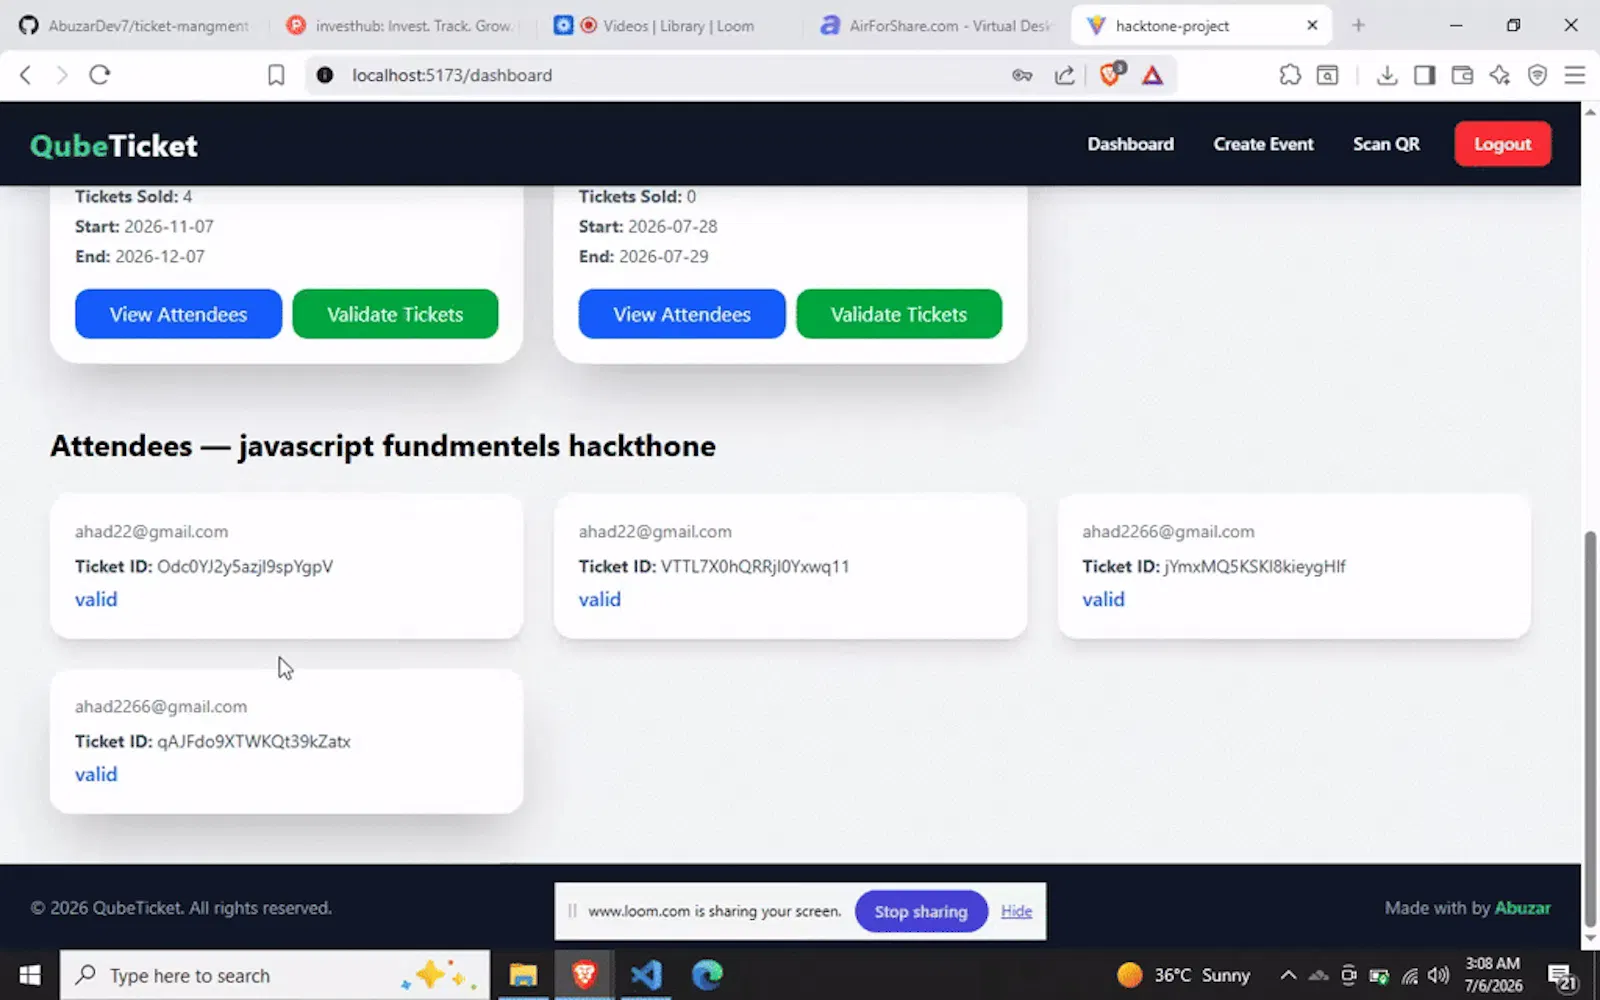
Task: Click the QubeTicket logo
Action: [x=114, y=146]
